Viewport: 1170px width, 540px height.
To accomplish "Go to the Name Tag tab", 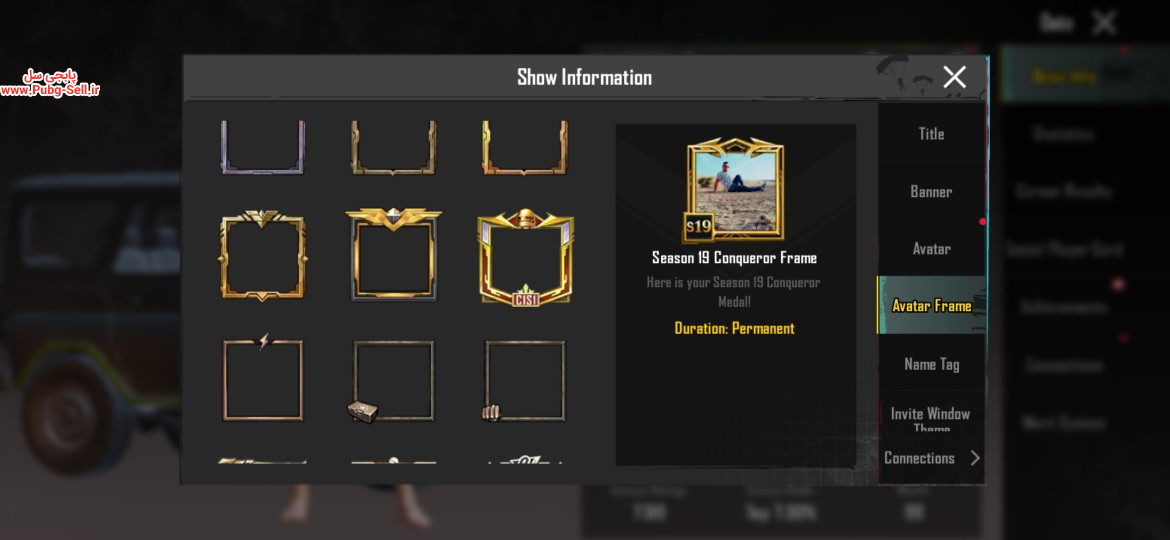I will click(x=931, y=364).
